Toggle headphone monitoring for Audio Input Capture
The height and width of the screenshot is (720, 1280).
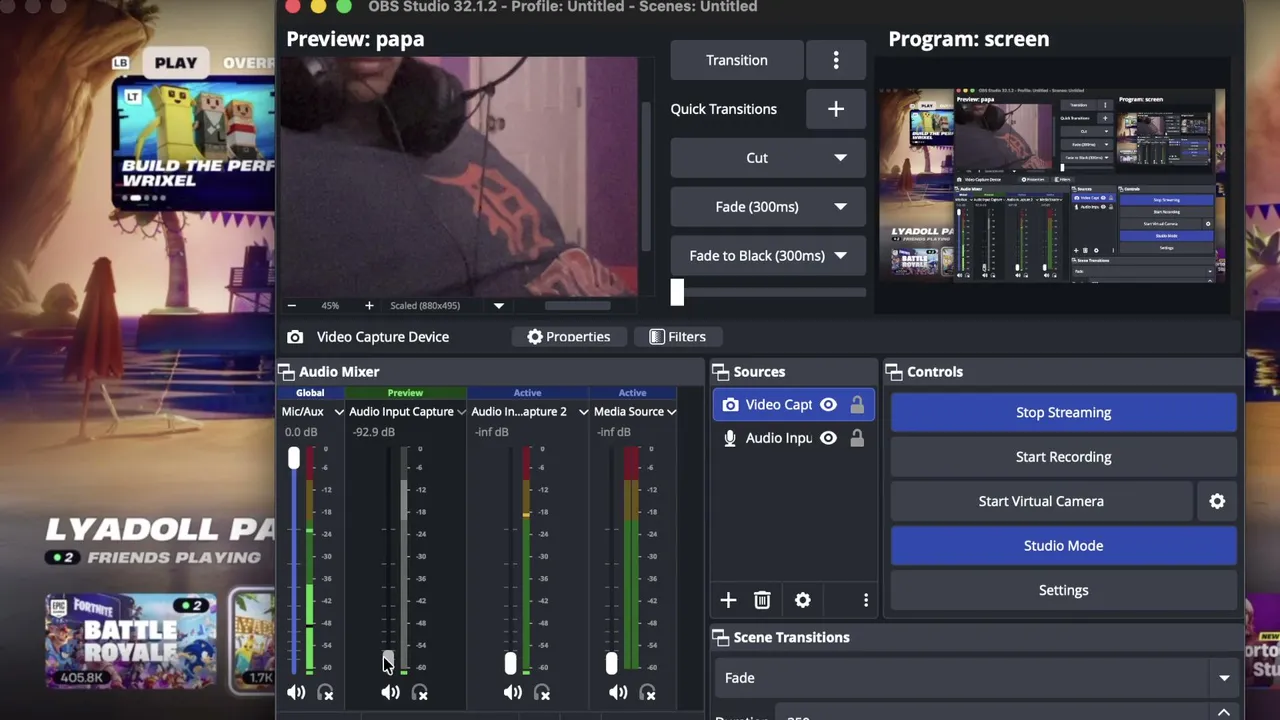(x=420, y=692)
